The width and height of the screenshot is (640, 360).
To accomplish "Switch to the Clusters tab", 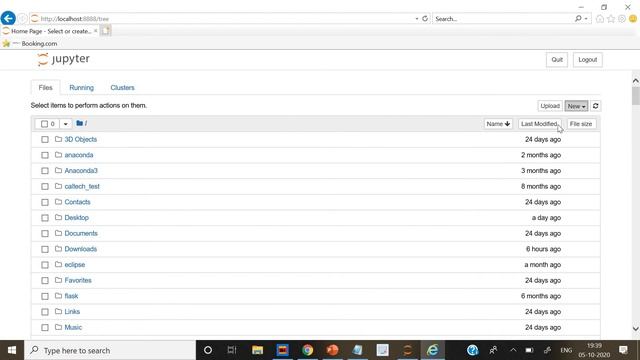I will tap(122, 87).
